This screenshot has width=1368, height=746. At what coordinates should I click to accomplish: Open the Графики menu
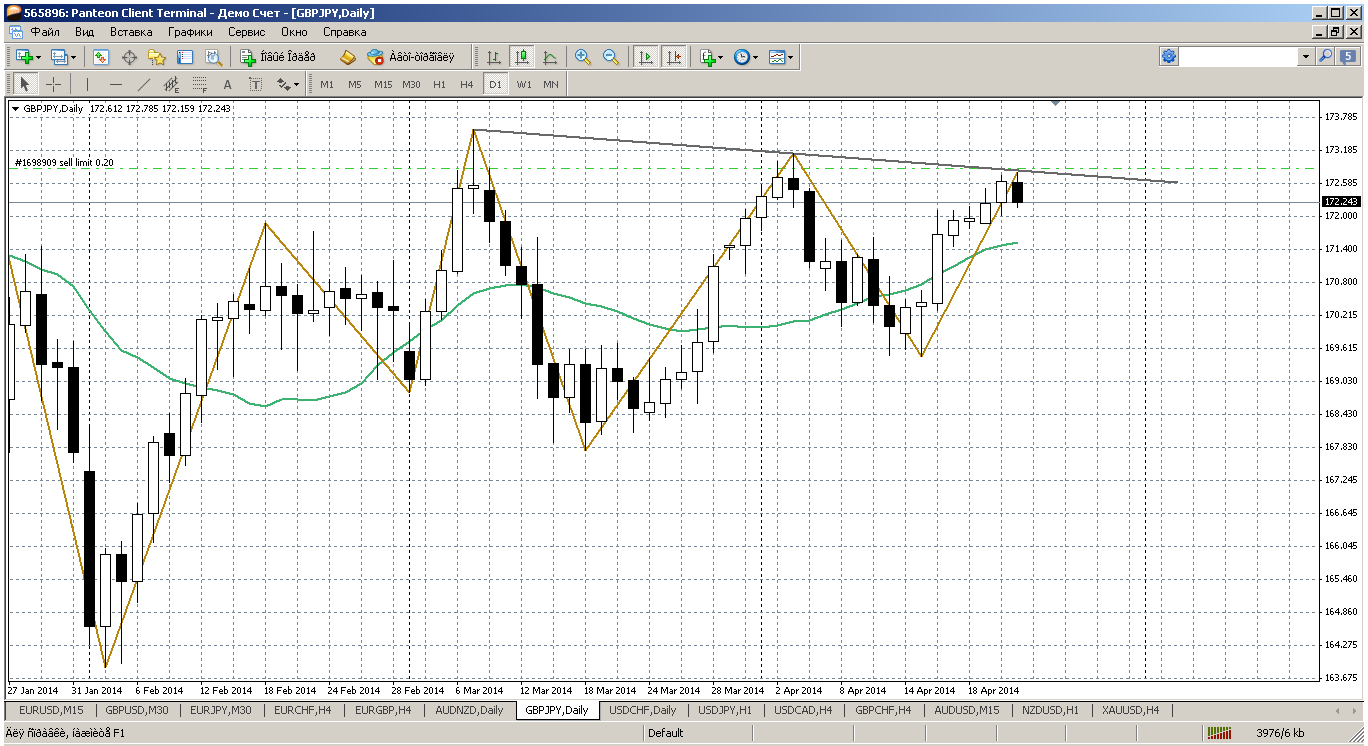click(190, 32)
